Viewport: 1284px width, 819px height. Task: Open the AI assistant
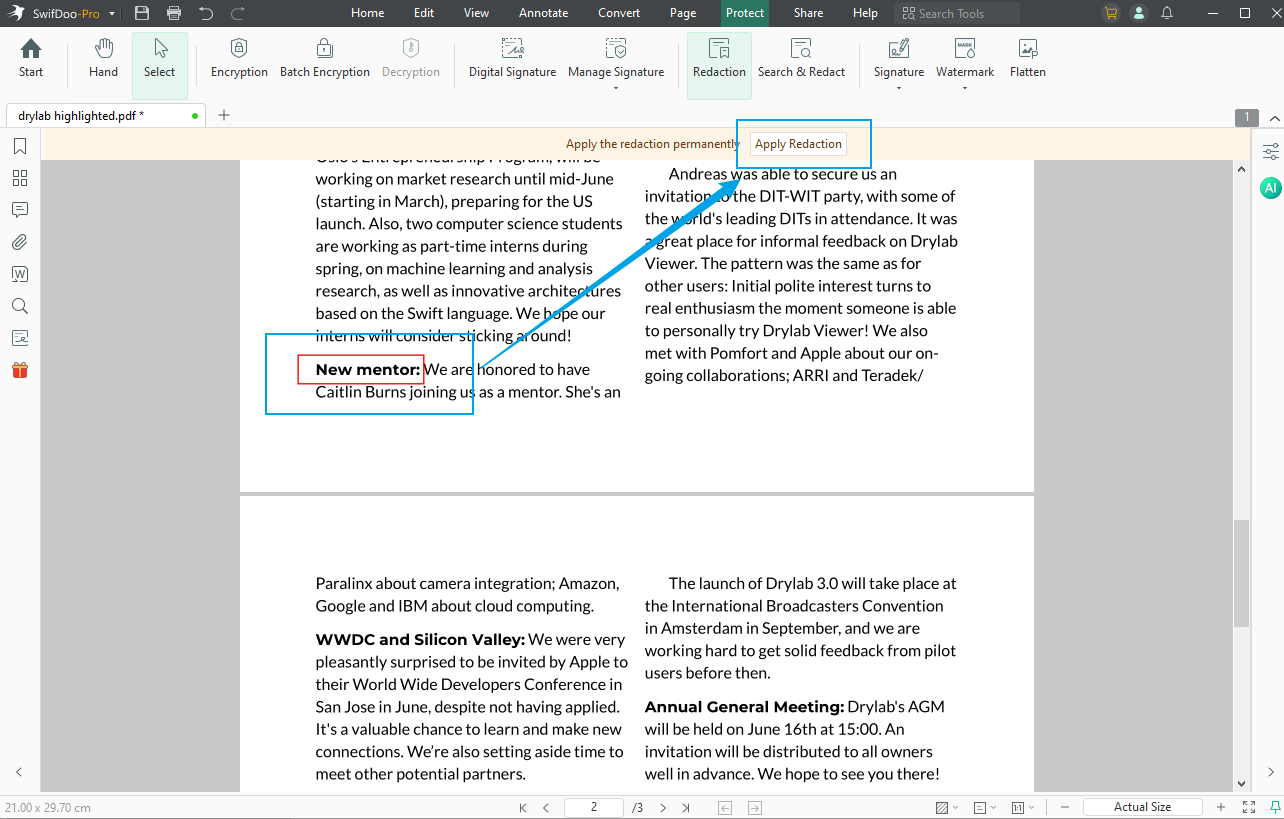pyautogui.click(x=1270, y=187)
